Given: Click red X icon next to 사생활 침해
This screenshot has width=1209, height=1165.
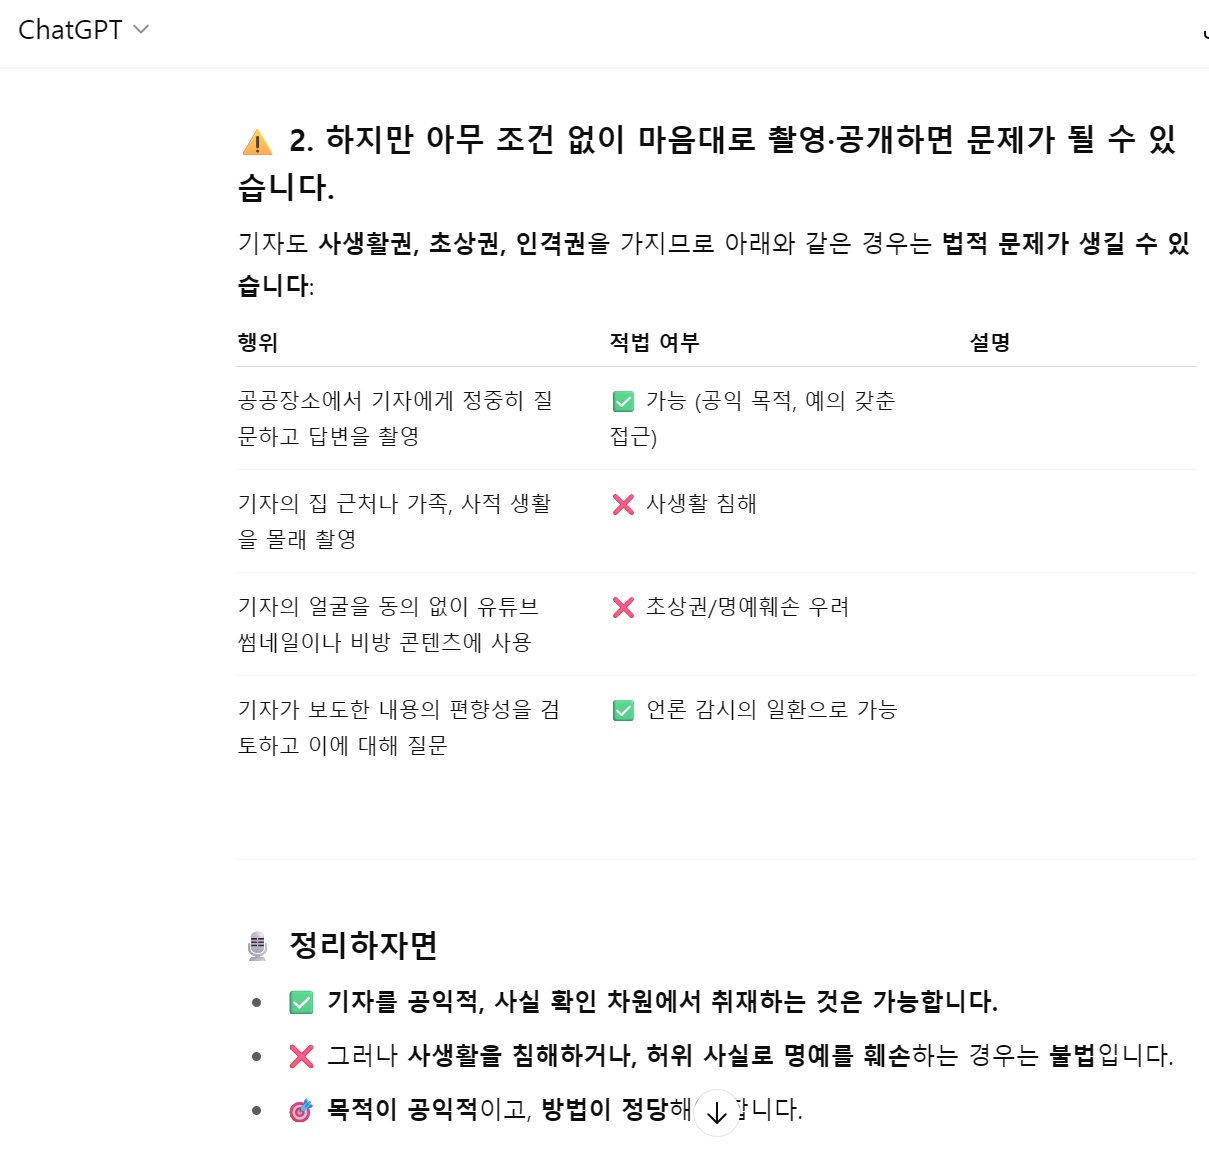Looking at the screenshot, I should tap(623, 505).
